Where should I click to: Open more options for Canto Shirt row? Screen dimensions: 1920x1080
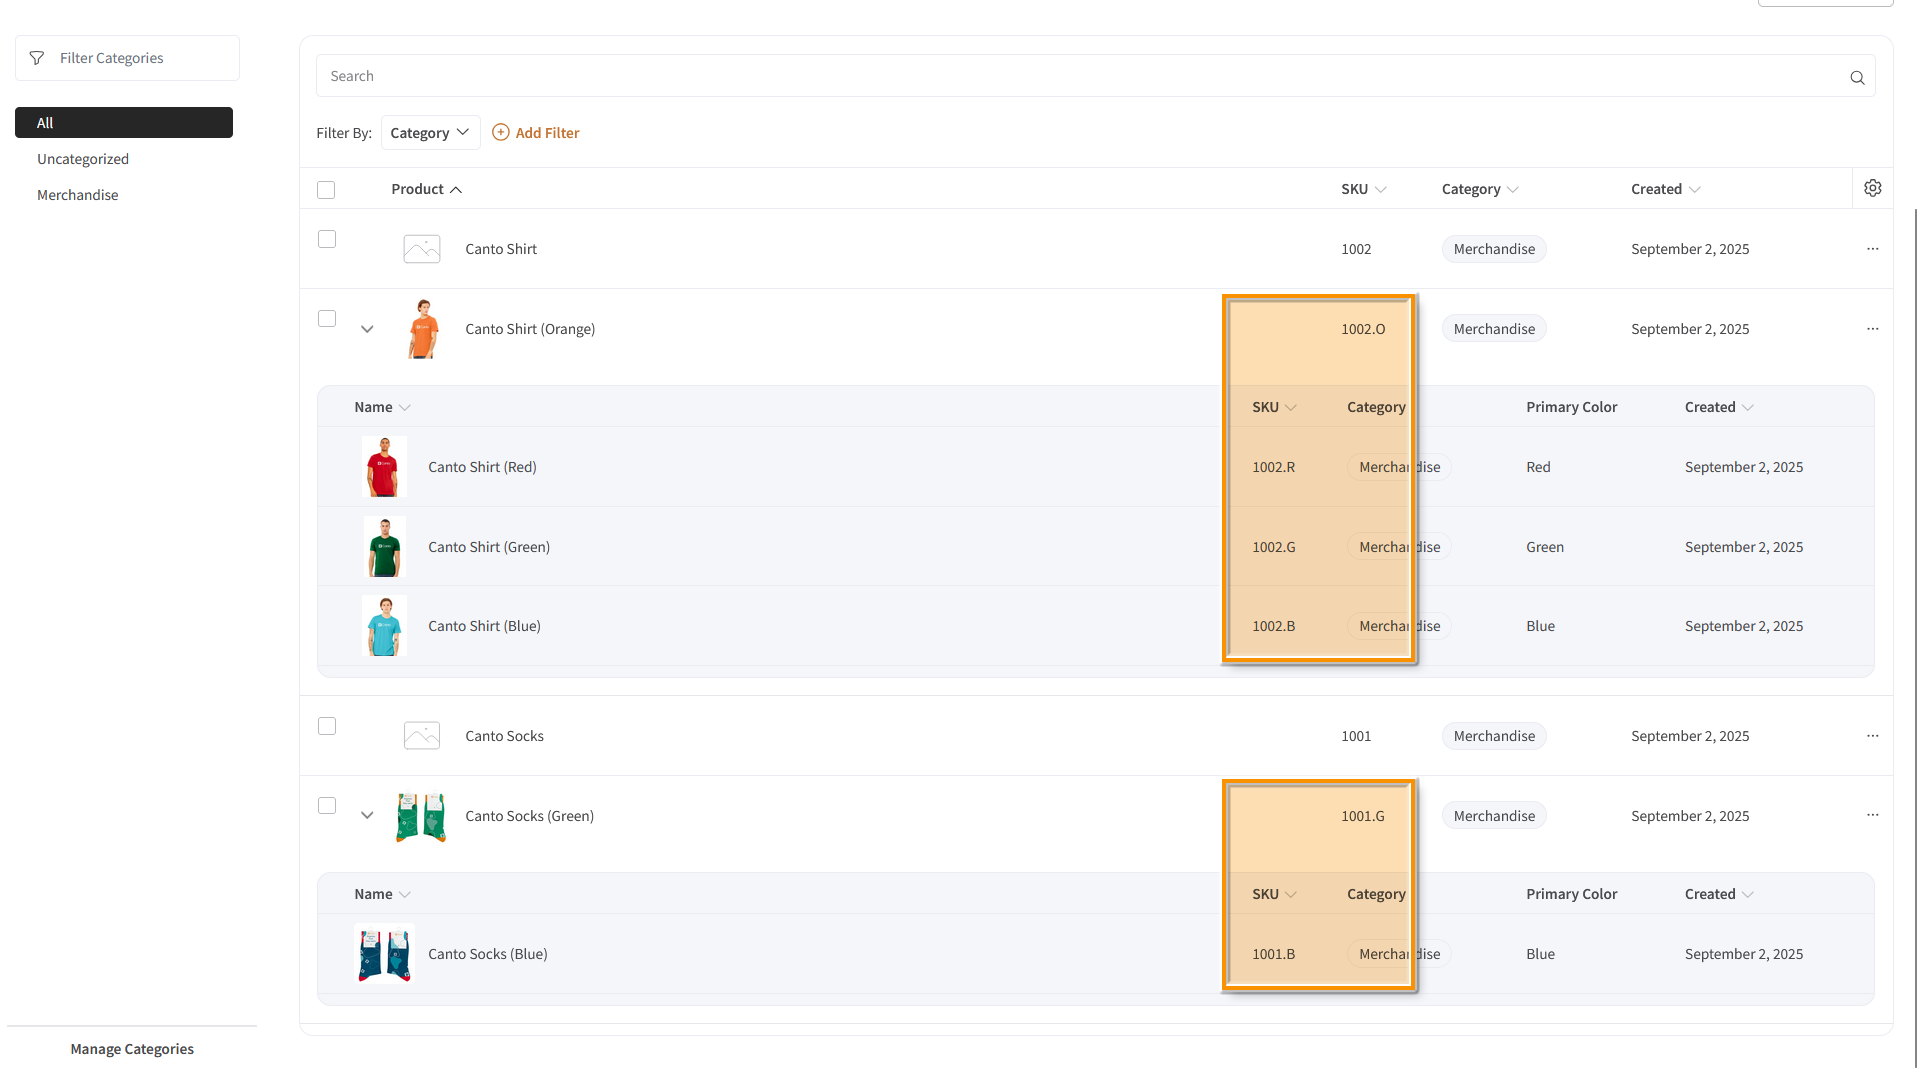point(1872,249)
